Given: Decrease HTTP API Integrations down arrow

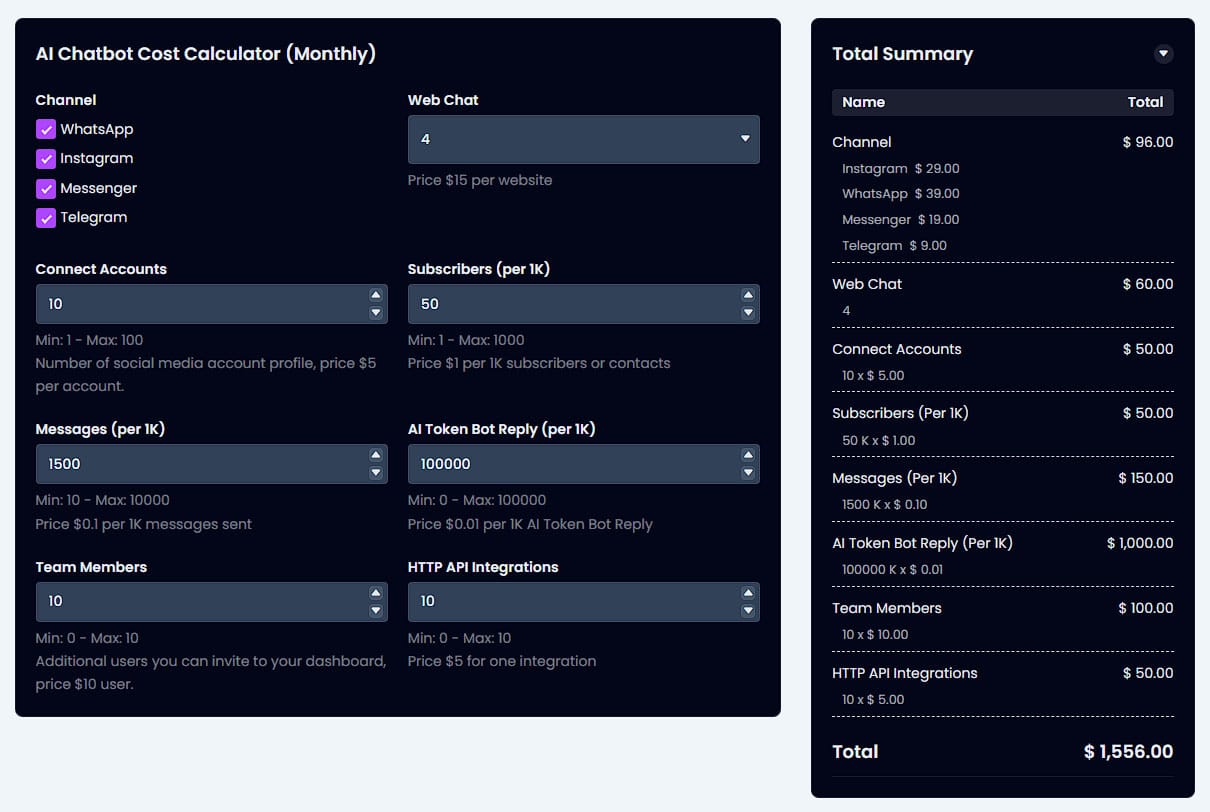Looking at the screenshot, I should (x=748, y=610).
